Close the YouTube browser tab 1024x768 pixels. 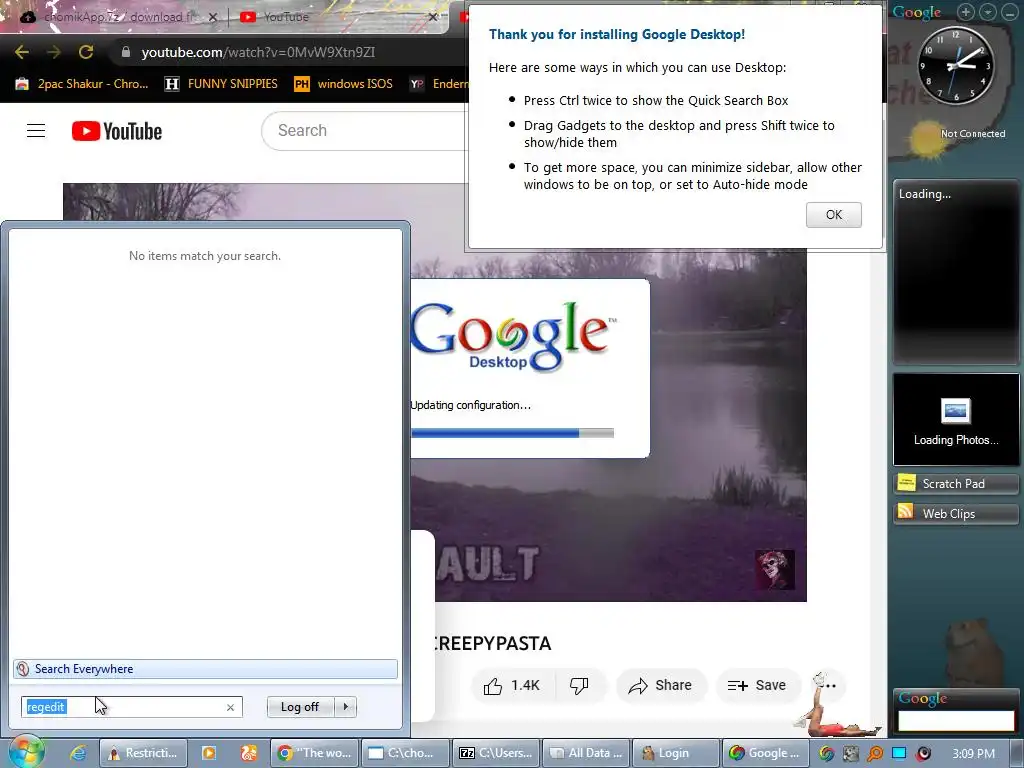click(432, 18)
